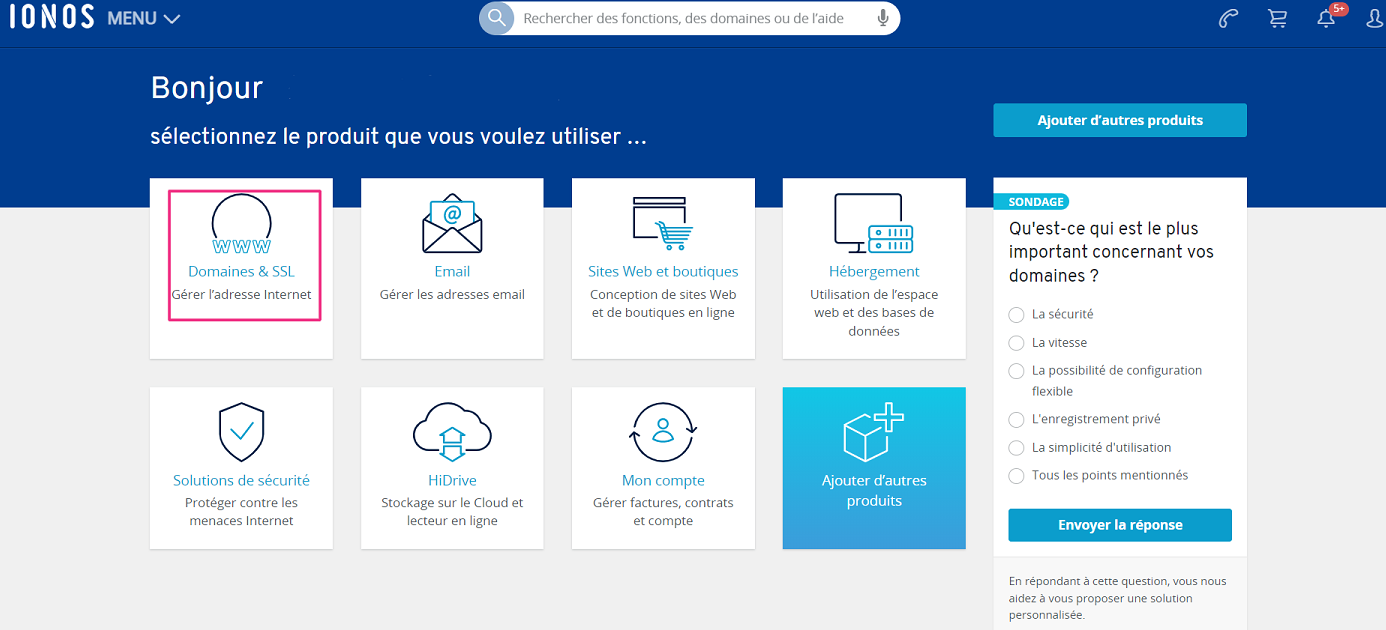The width and height of the screenshot is (1386, 630).
Task: Click the 'Gérer l'adresse Internet' text
Action: (x=241, y=294)
